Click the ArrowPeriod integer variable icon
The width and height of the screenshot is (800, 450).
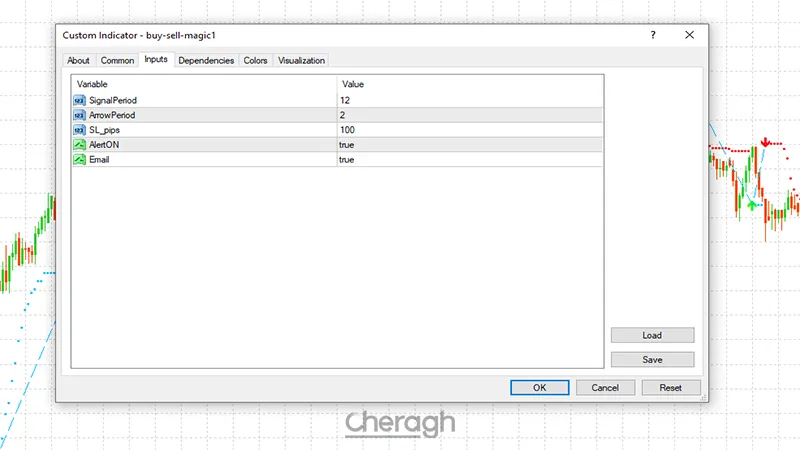click(80, 115)
